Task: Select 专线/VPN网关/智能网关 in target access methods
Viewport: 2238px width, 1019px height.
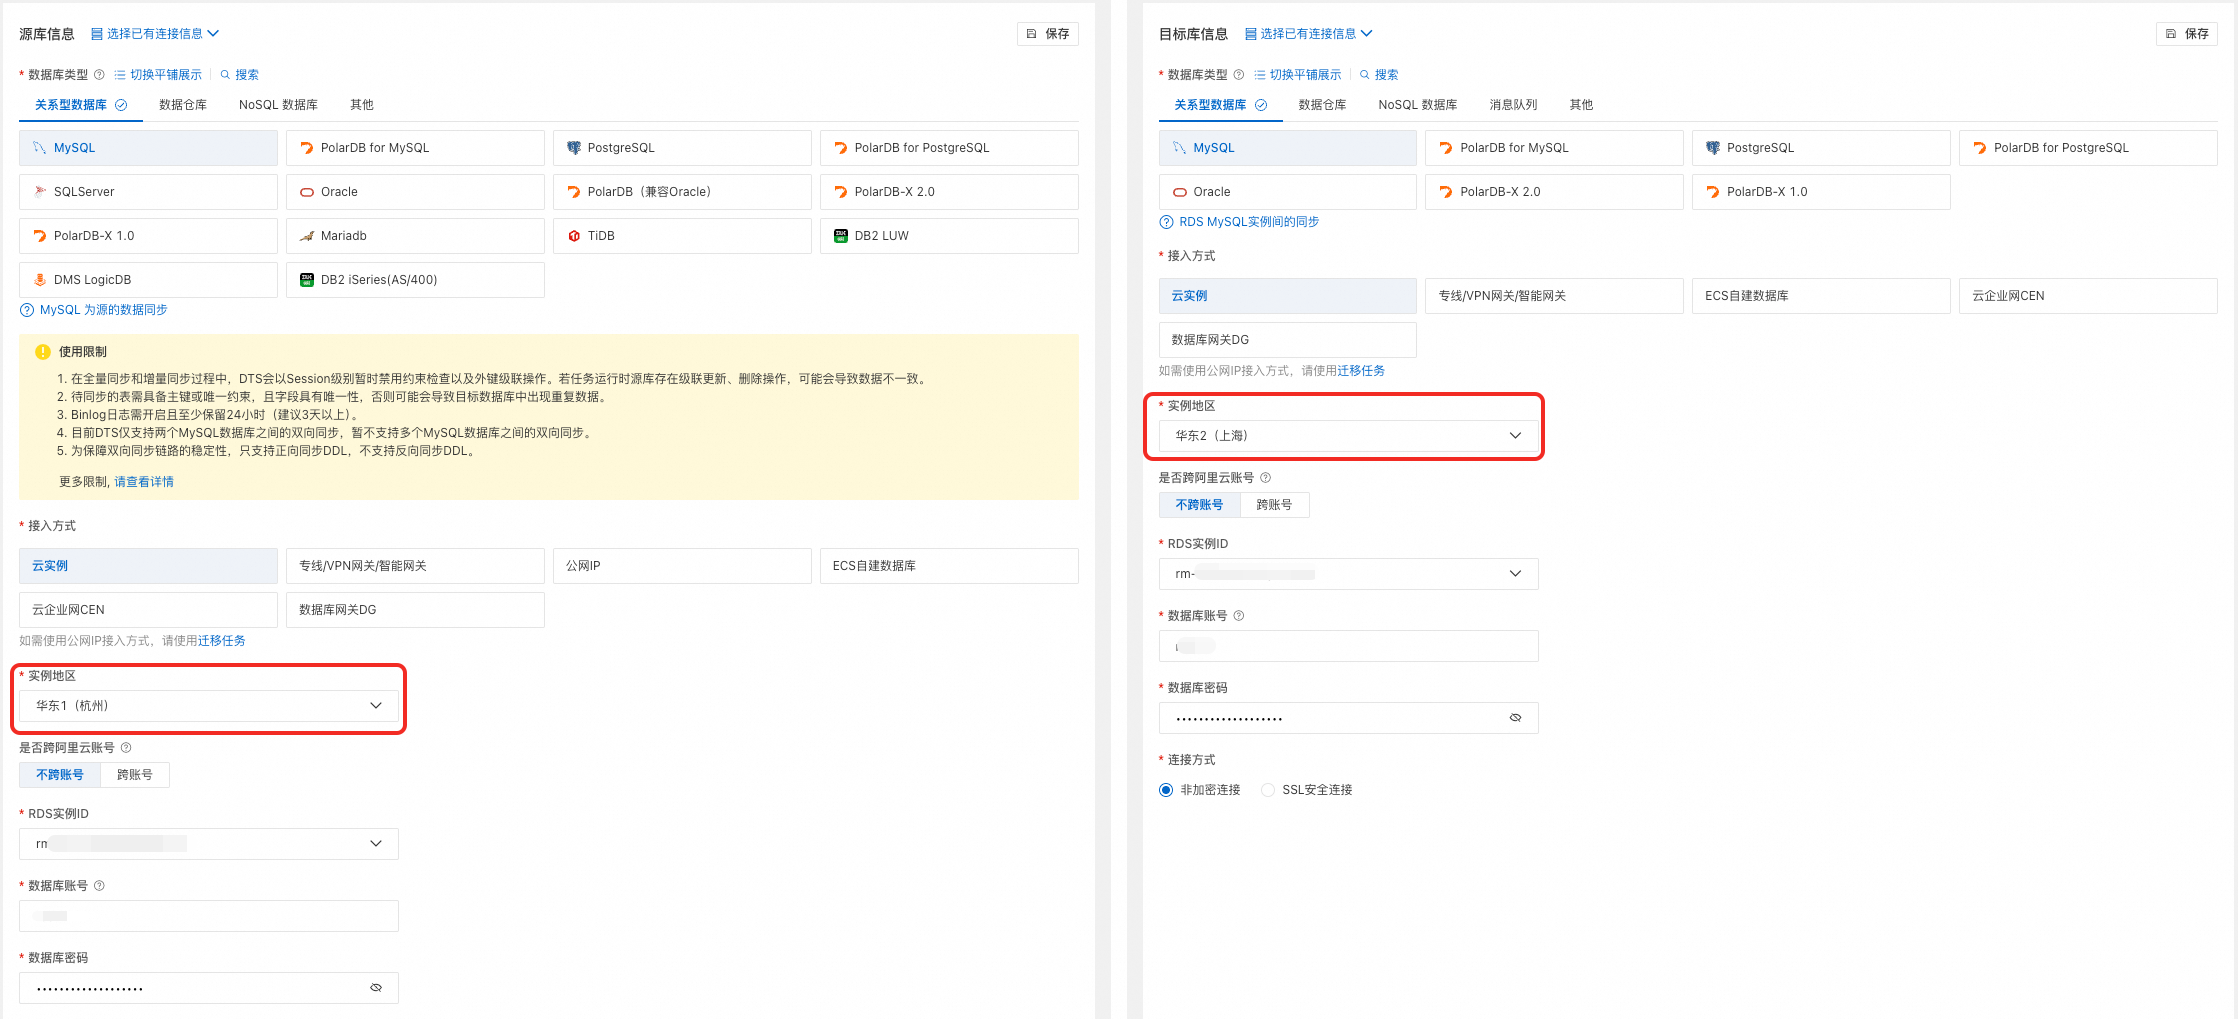Action: pos(1554,296)
